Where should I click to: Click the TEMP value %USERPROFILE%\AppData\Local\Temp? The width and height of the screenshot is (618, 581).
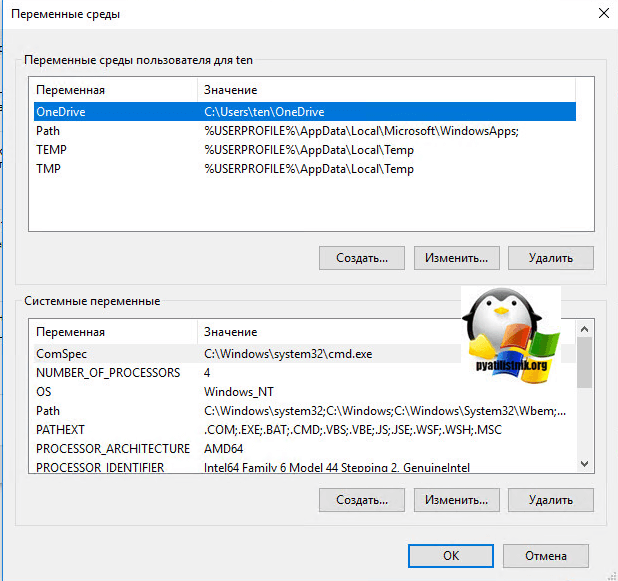click(x=309, y=150)
